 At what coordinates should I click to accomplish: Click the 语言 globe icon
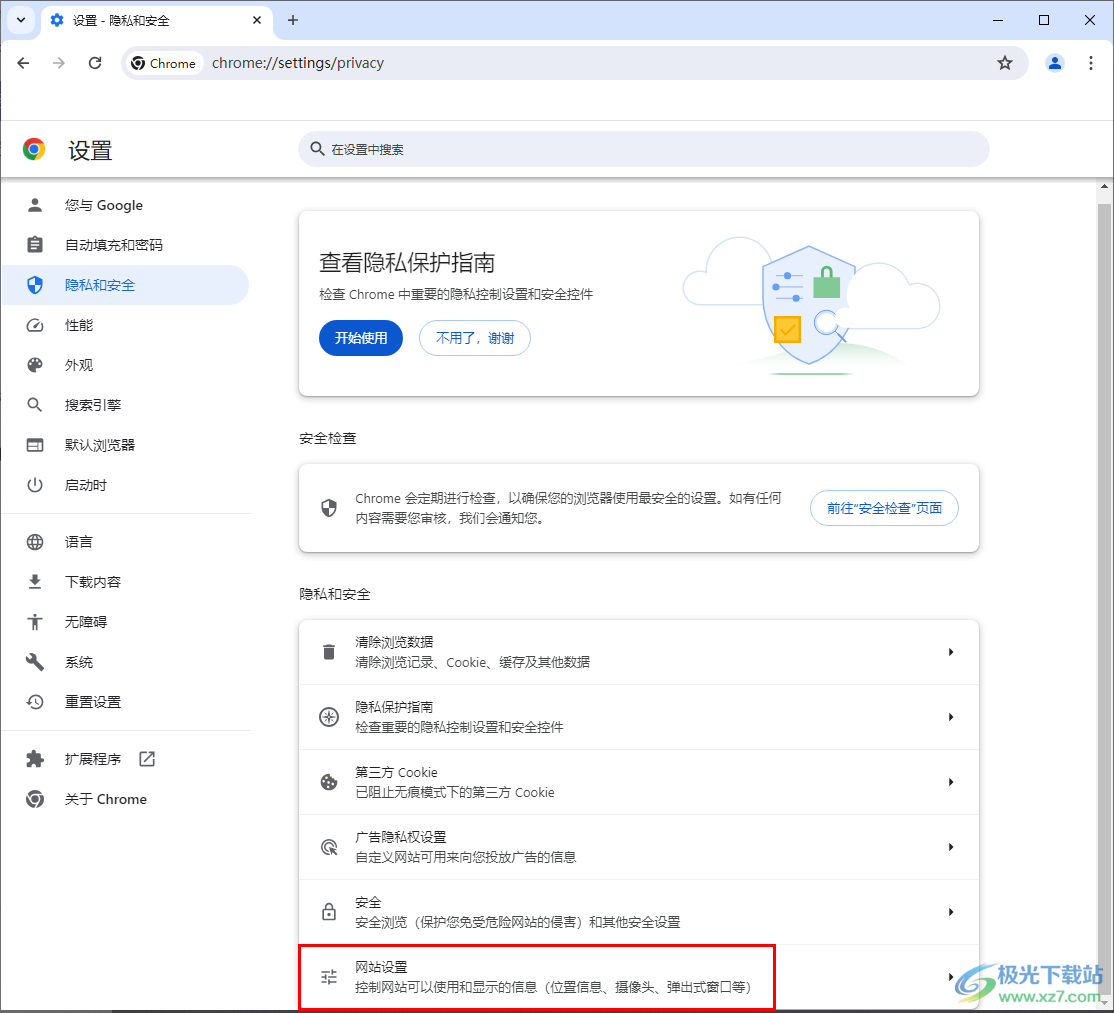pos(35,542)
